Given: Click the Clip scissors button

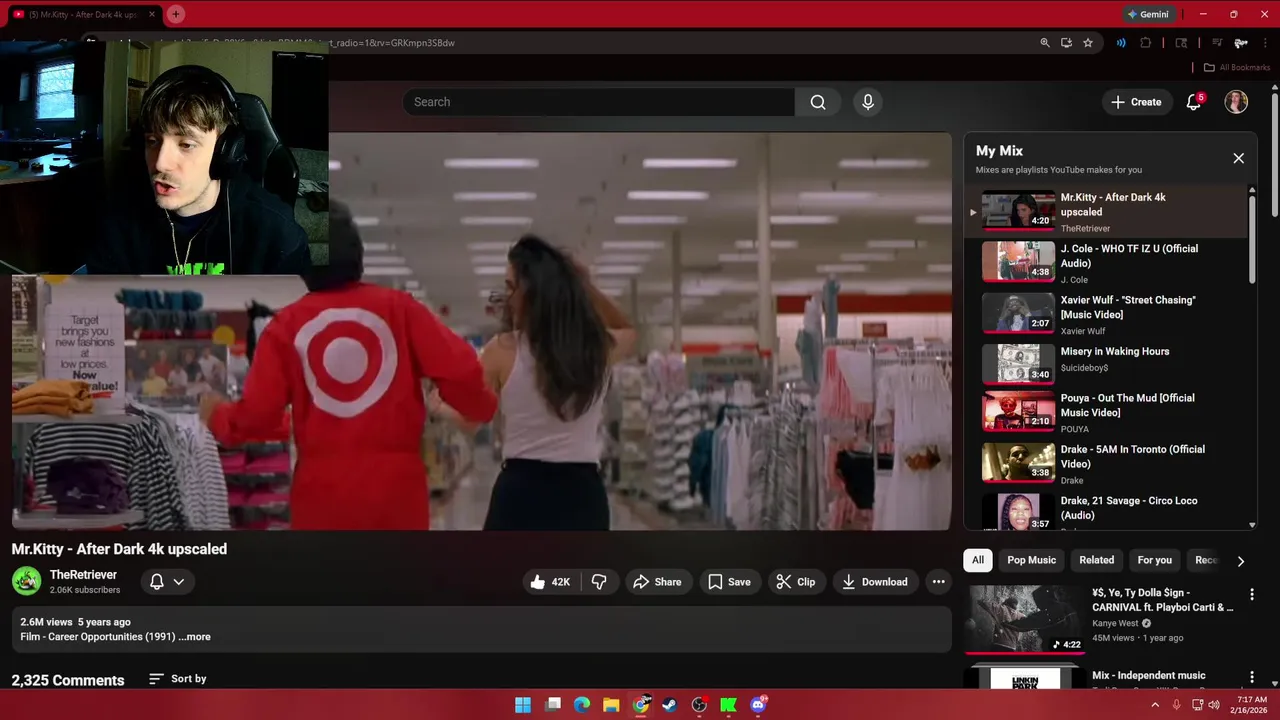Looking at the screenshot, I should [x=796, y=582].
